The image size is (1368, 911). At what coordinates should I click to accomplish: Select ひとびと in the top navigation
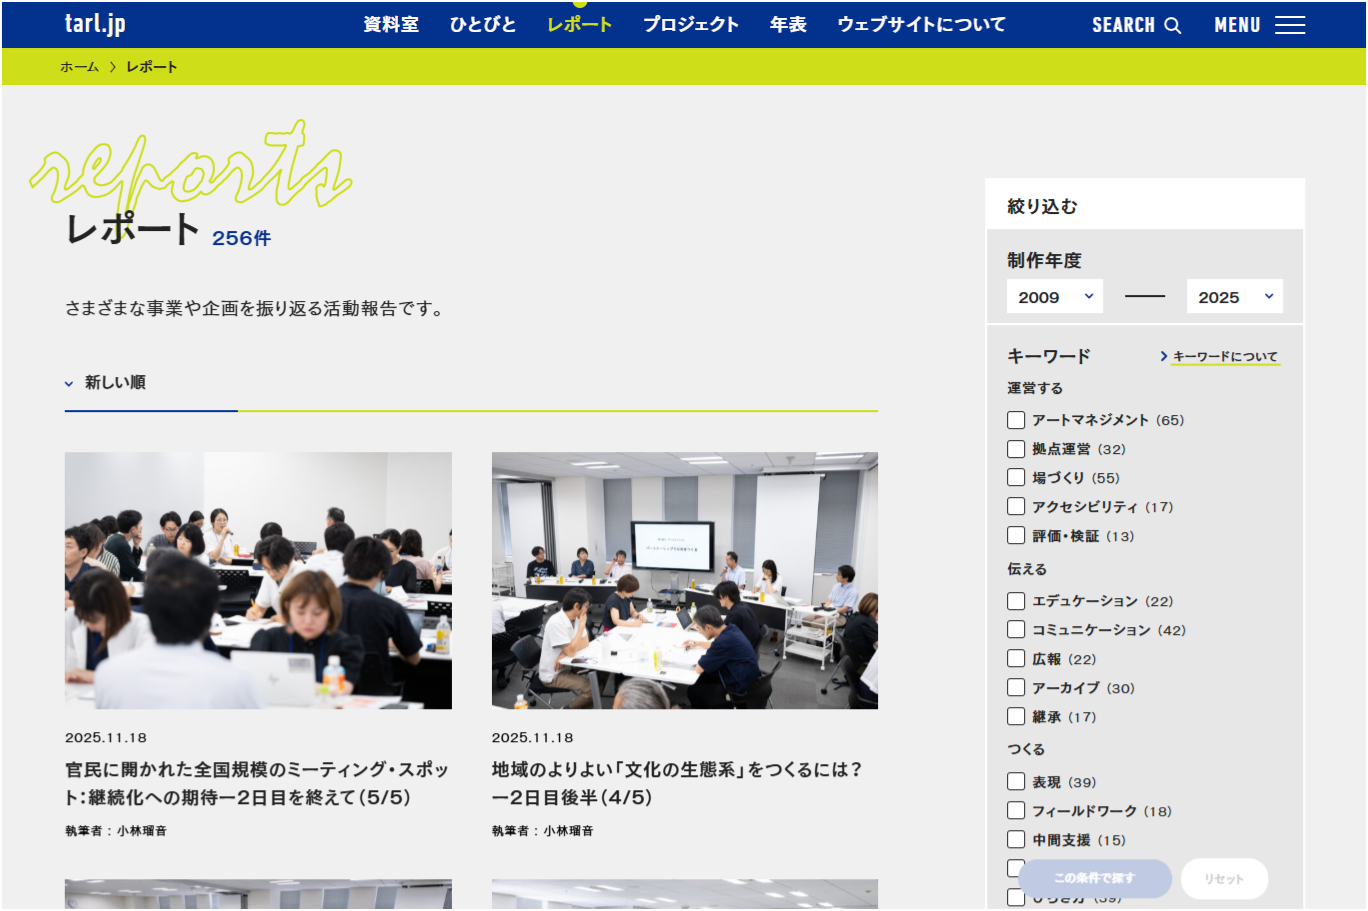pos(483,25)
